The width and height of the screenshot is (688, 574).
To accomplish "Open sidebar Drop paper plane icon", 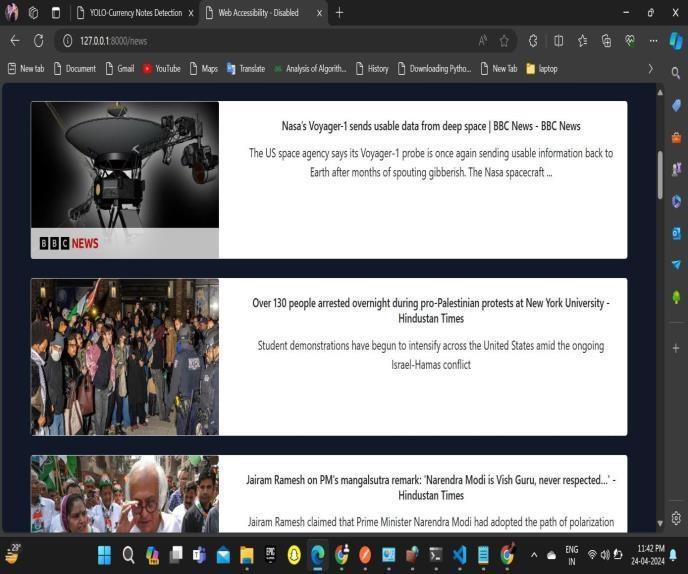I will click(676, 264).
